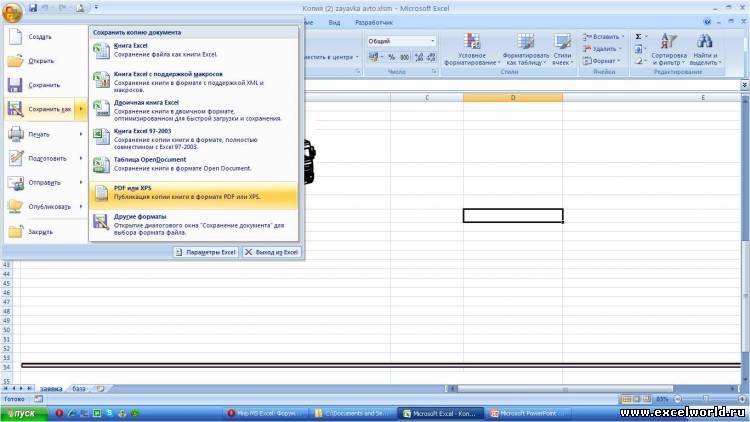Switch to the заявка sheet tab

tap(51, 389)
